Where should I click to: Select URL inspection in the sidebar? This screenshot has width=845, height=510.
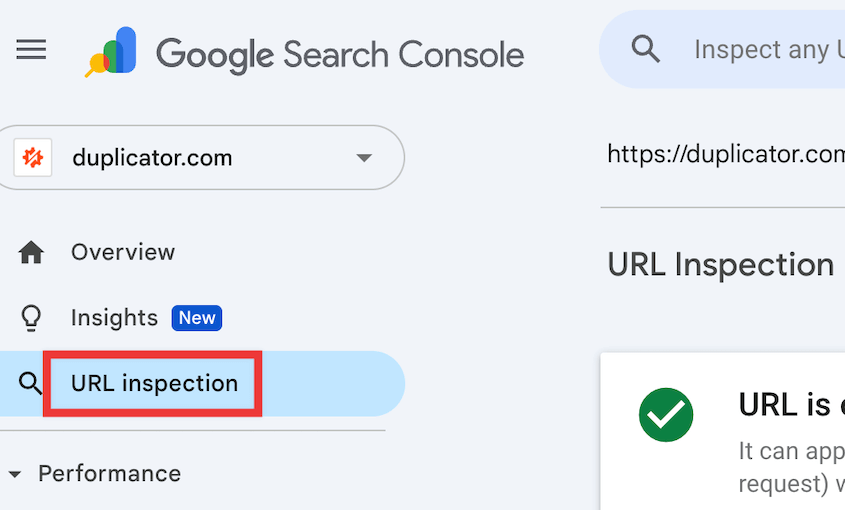click(x=154, y=383)
